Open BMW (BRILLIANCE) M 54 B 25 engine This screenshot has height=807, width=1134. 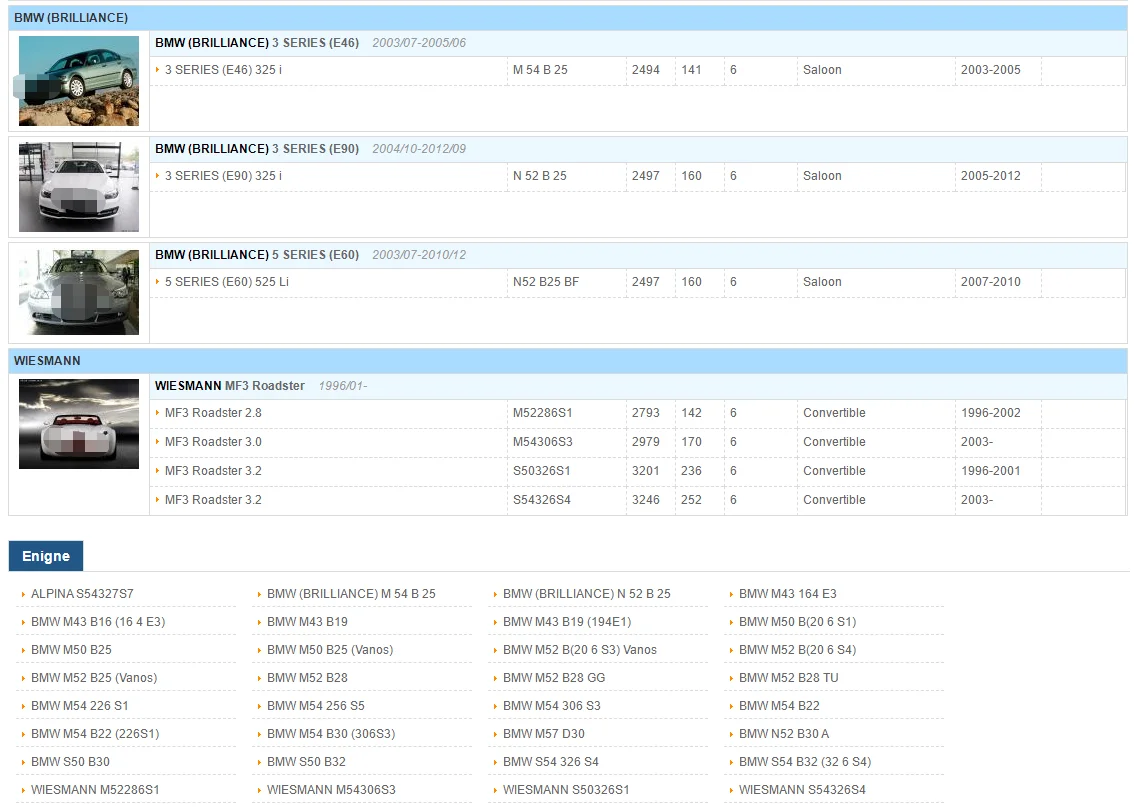(x=351, y=594)
